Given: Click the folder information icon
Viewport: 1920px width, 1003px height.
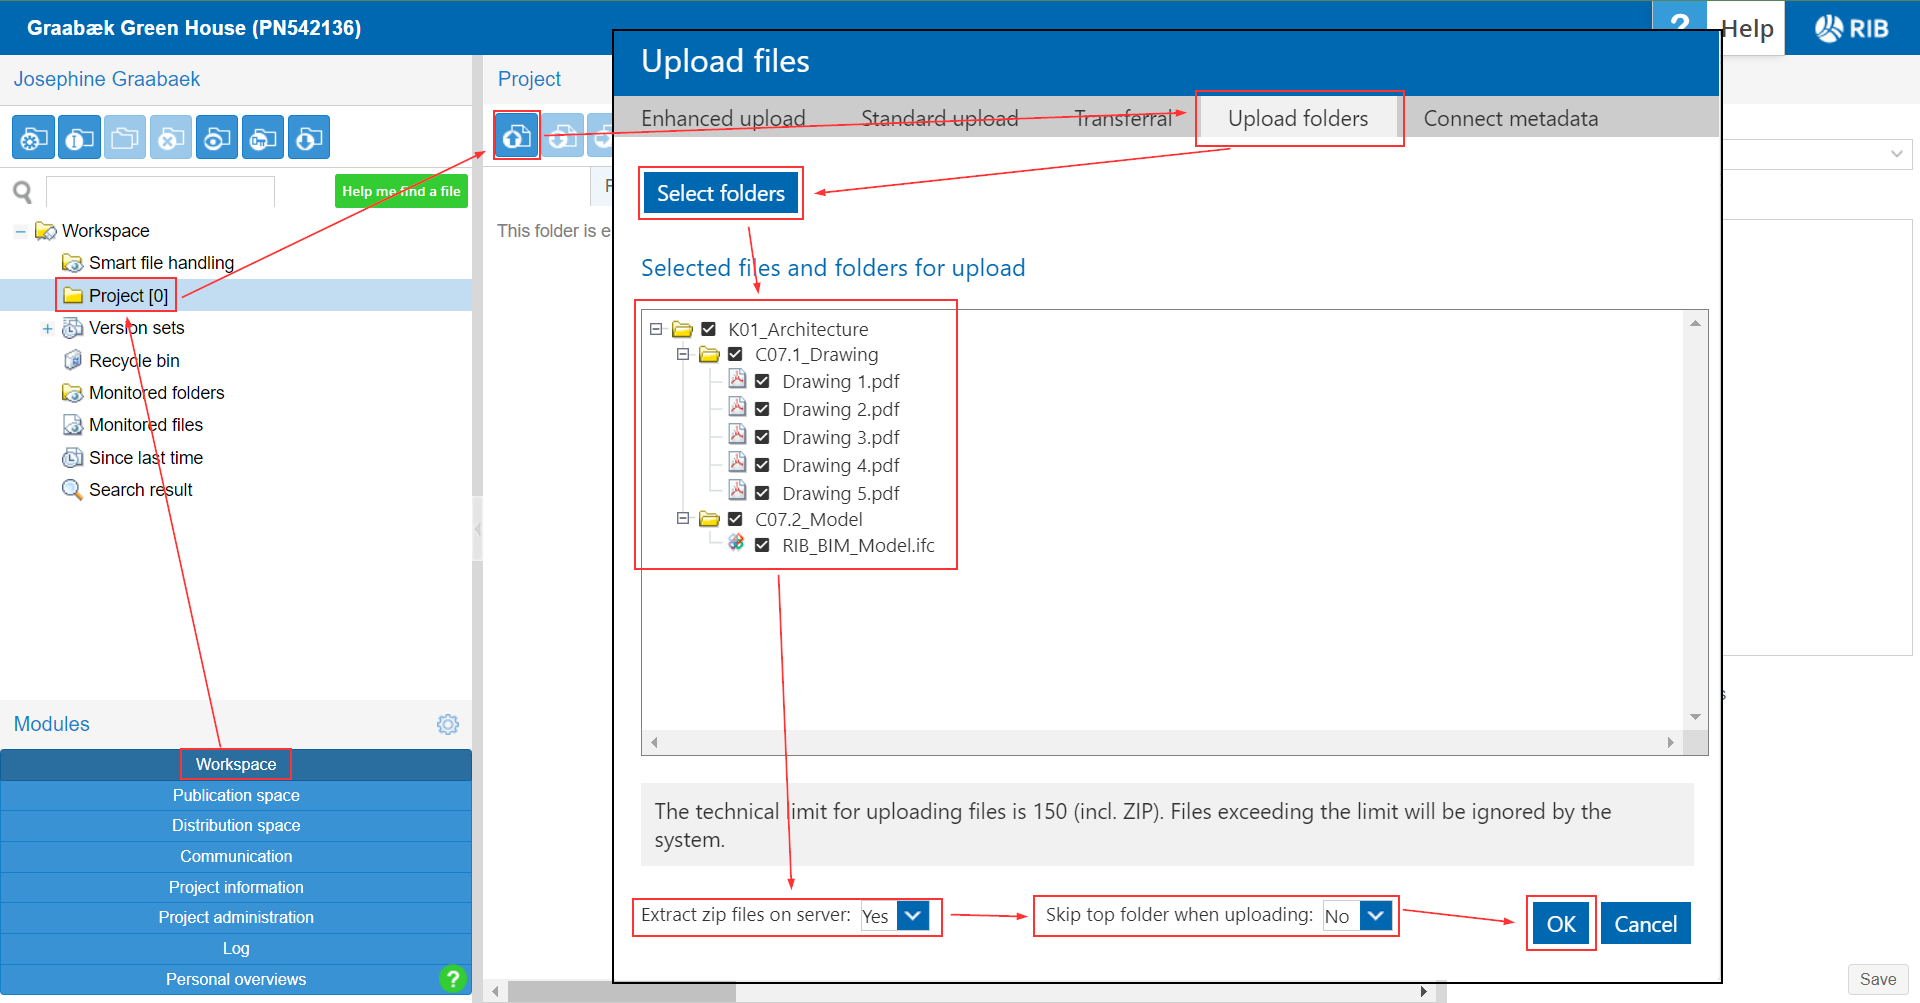Looking at the screenshot, I should coord(79,138).
